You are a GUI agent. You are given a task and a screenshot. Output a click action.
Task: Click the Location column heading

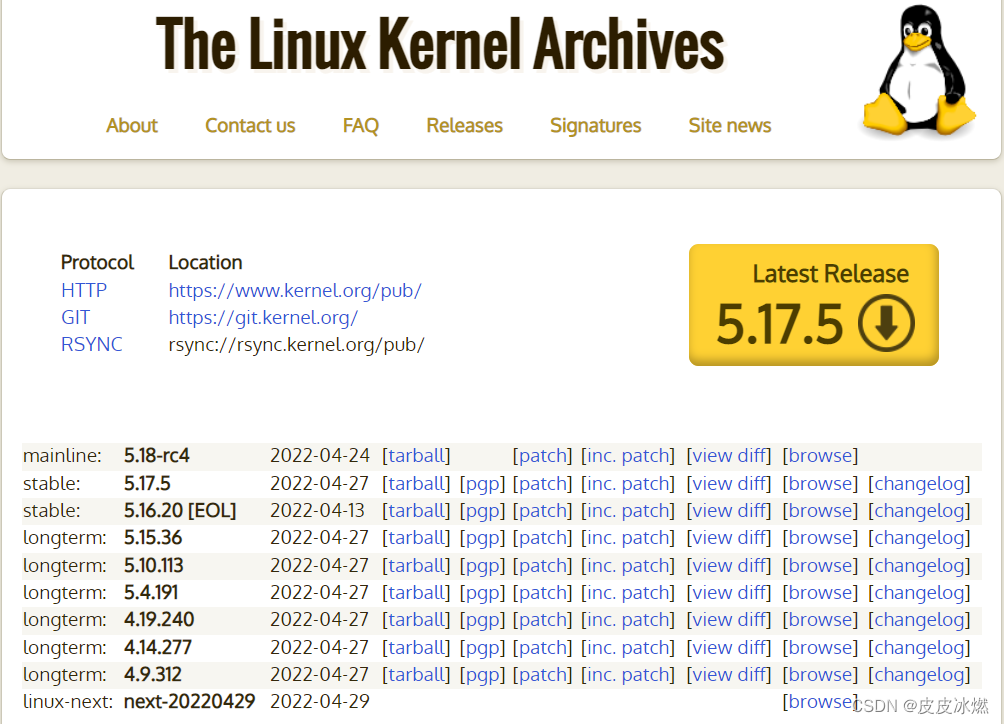pos(206,262)
